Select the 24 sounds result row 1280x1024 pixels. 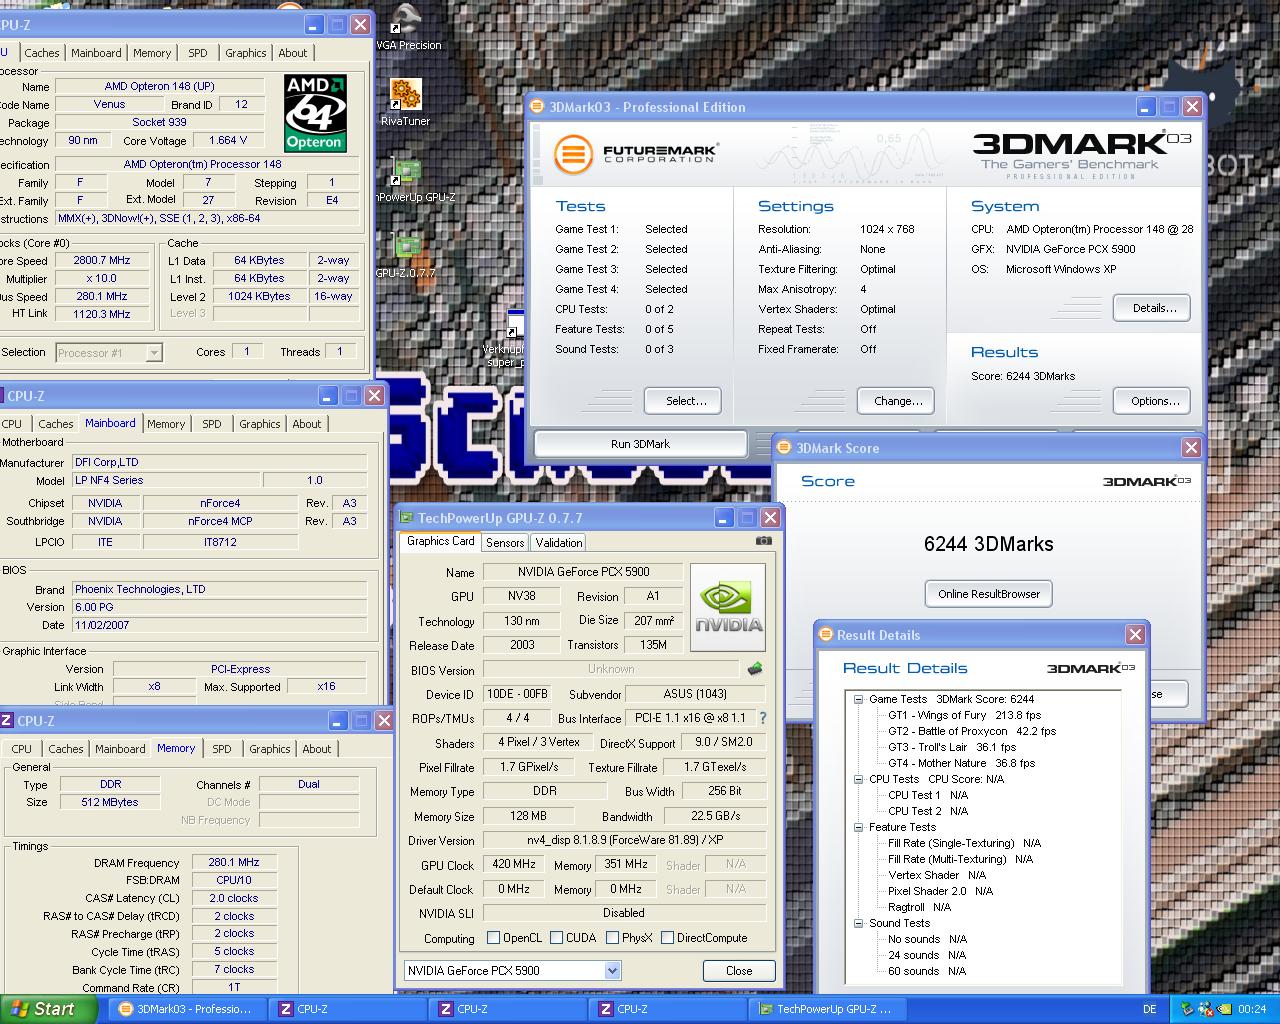(927, 955)
